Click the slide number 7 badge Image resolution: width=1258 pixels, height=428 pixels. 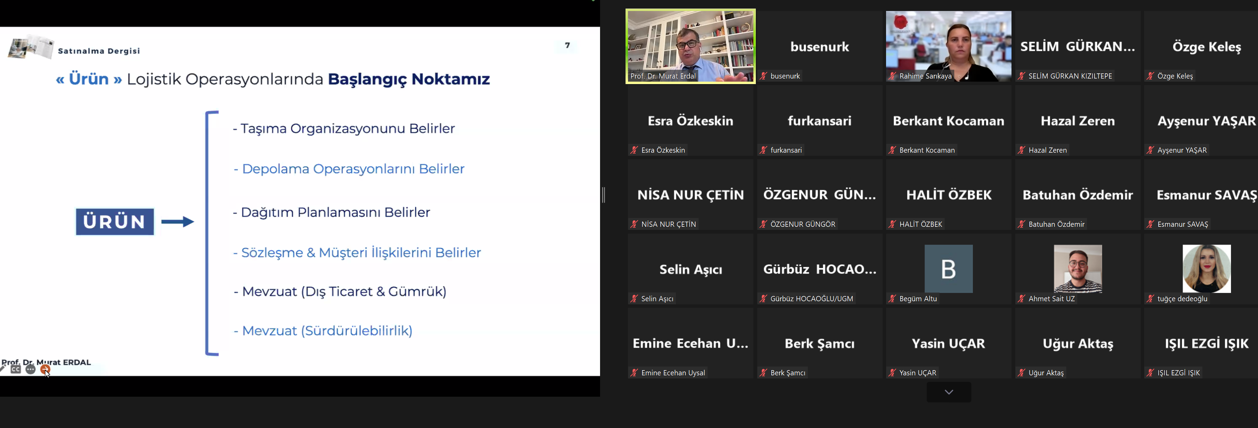click(x=567, y=45)
